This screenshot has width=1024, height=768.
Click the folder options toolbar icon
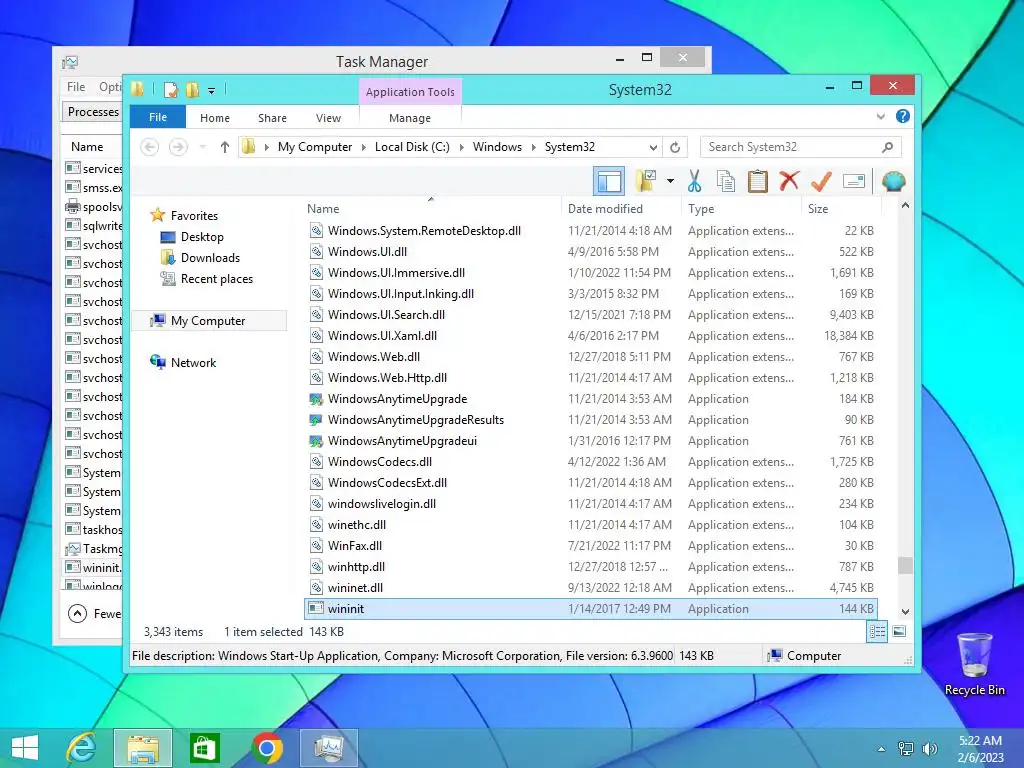pos(646,181)
